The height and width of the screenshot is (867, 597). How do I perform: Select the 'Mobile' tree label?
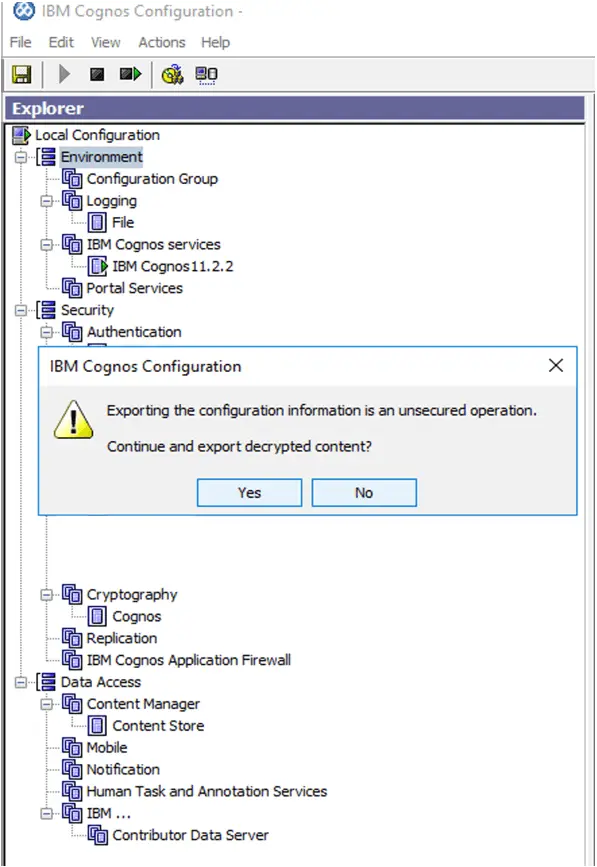[107, 748]
